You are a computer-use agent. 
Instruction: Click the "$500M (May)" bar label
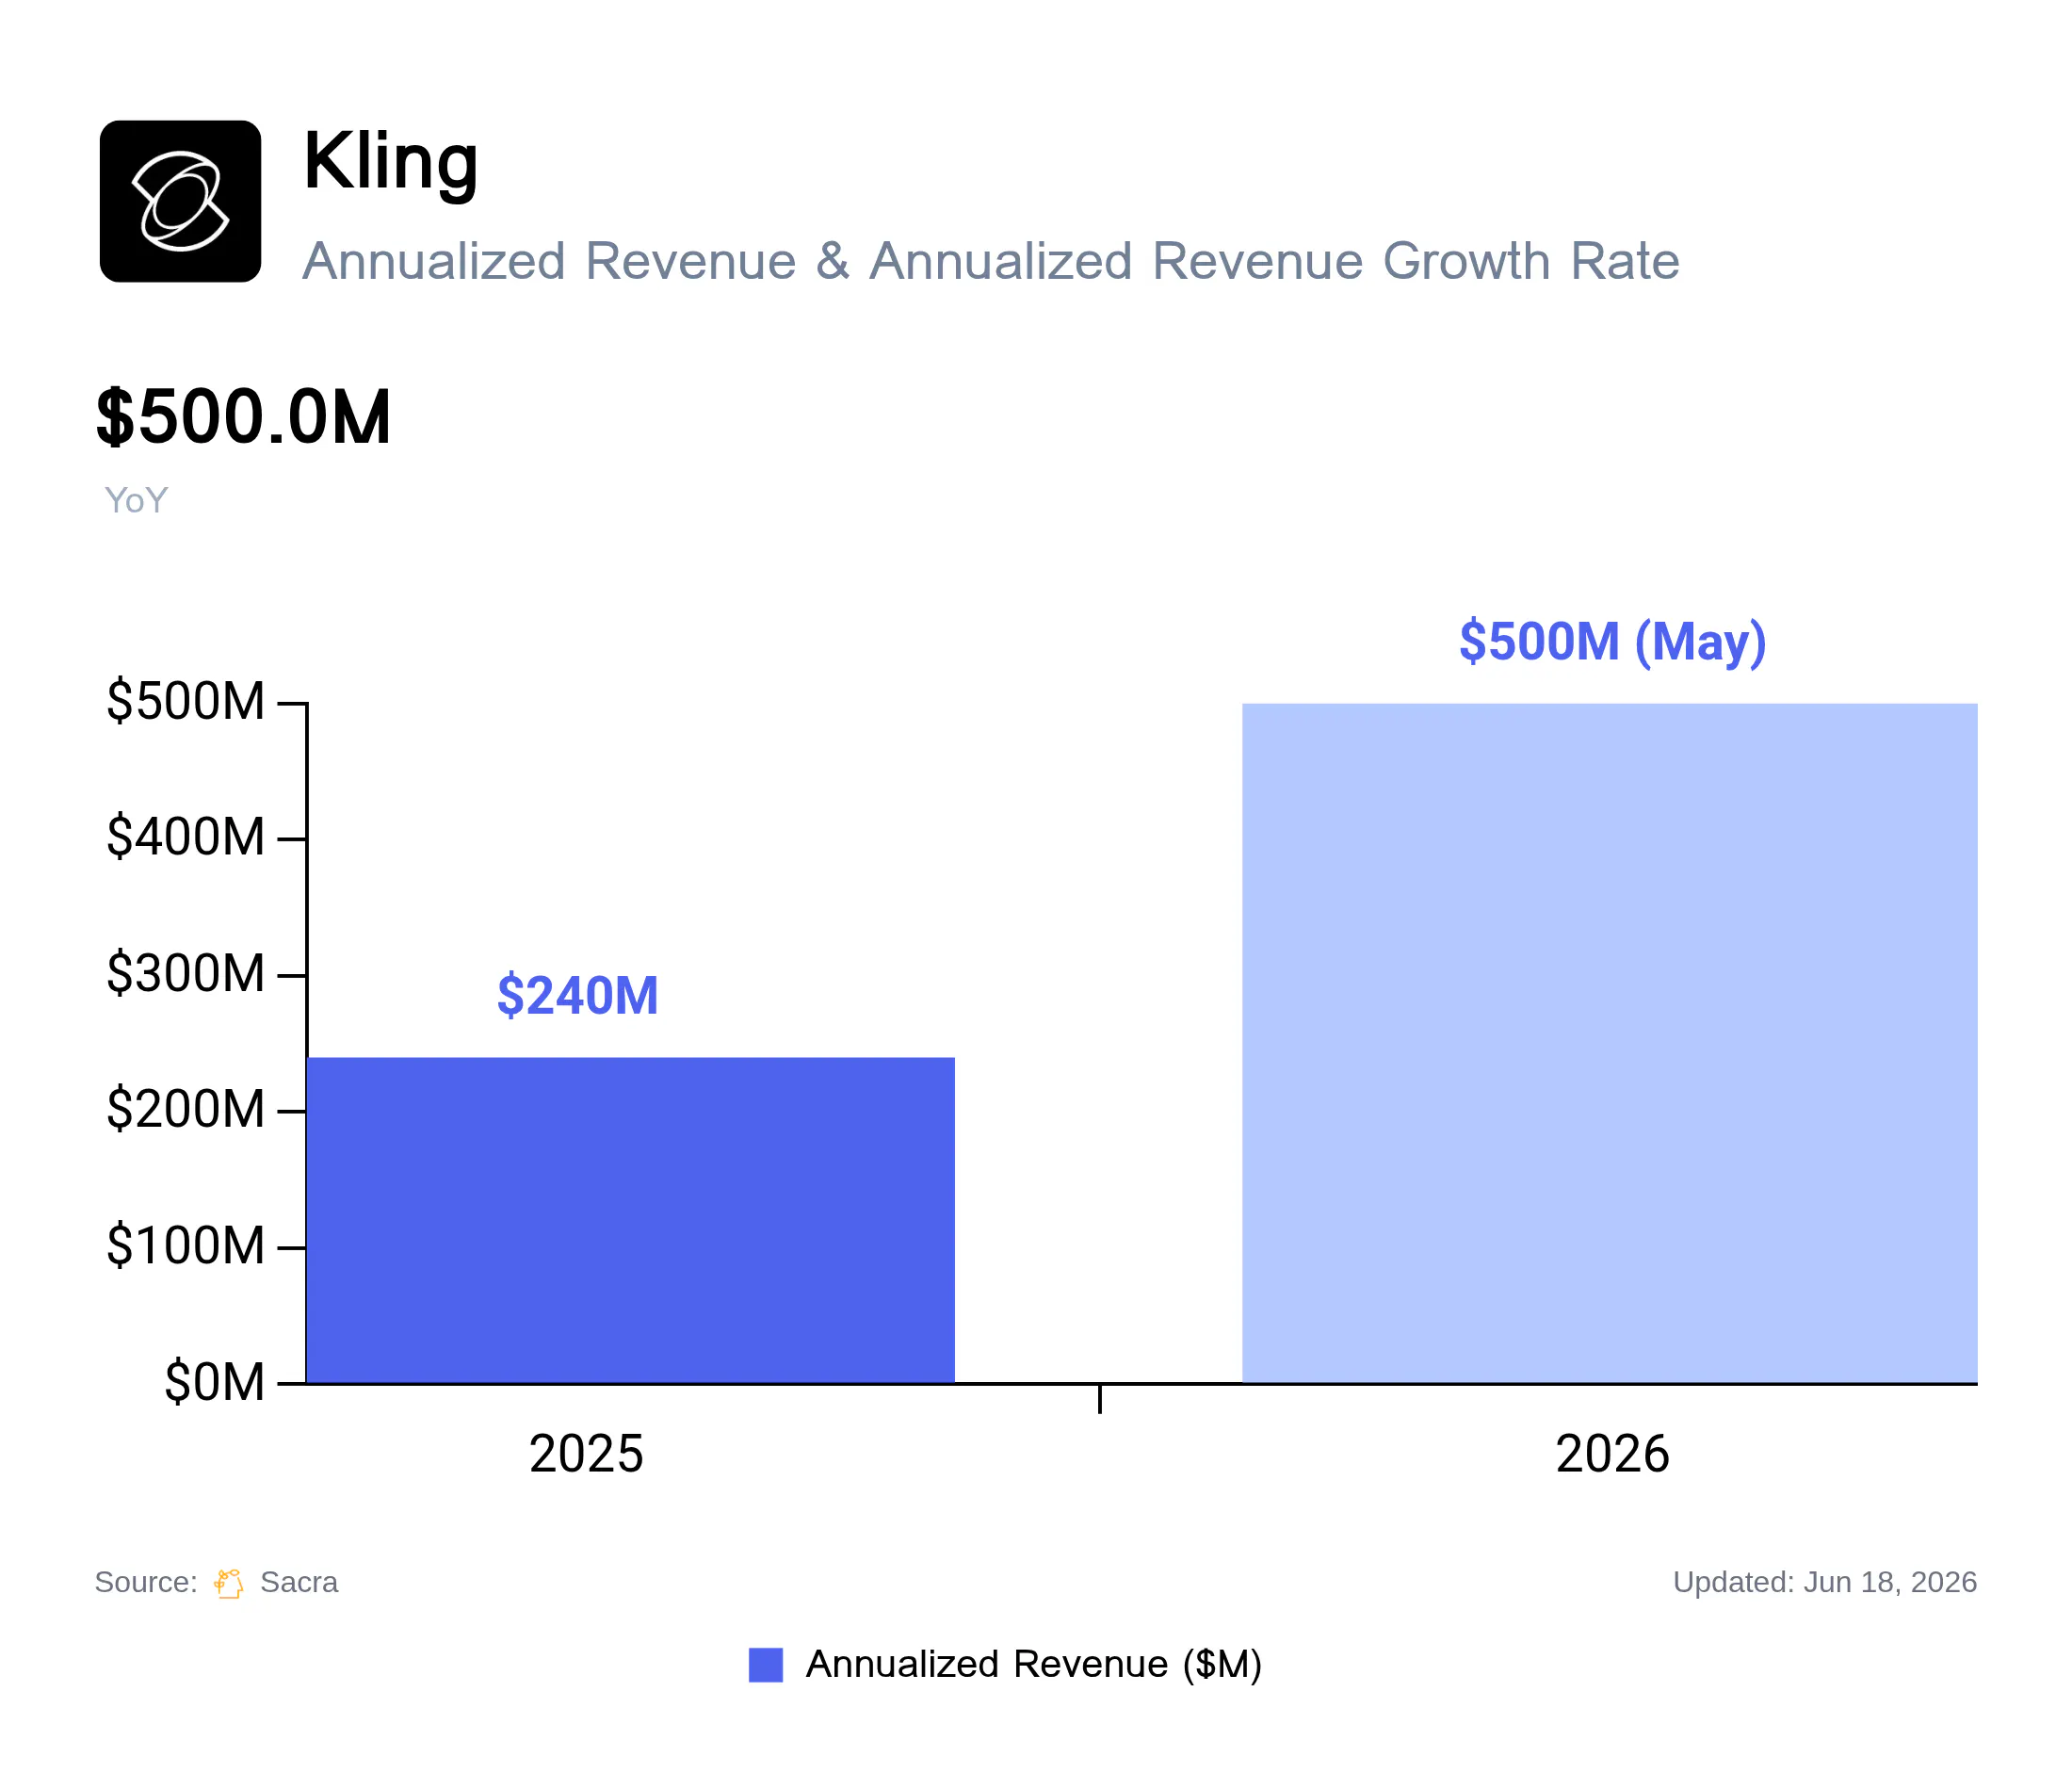point(1612,642)
